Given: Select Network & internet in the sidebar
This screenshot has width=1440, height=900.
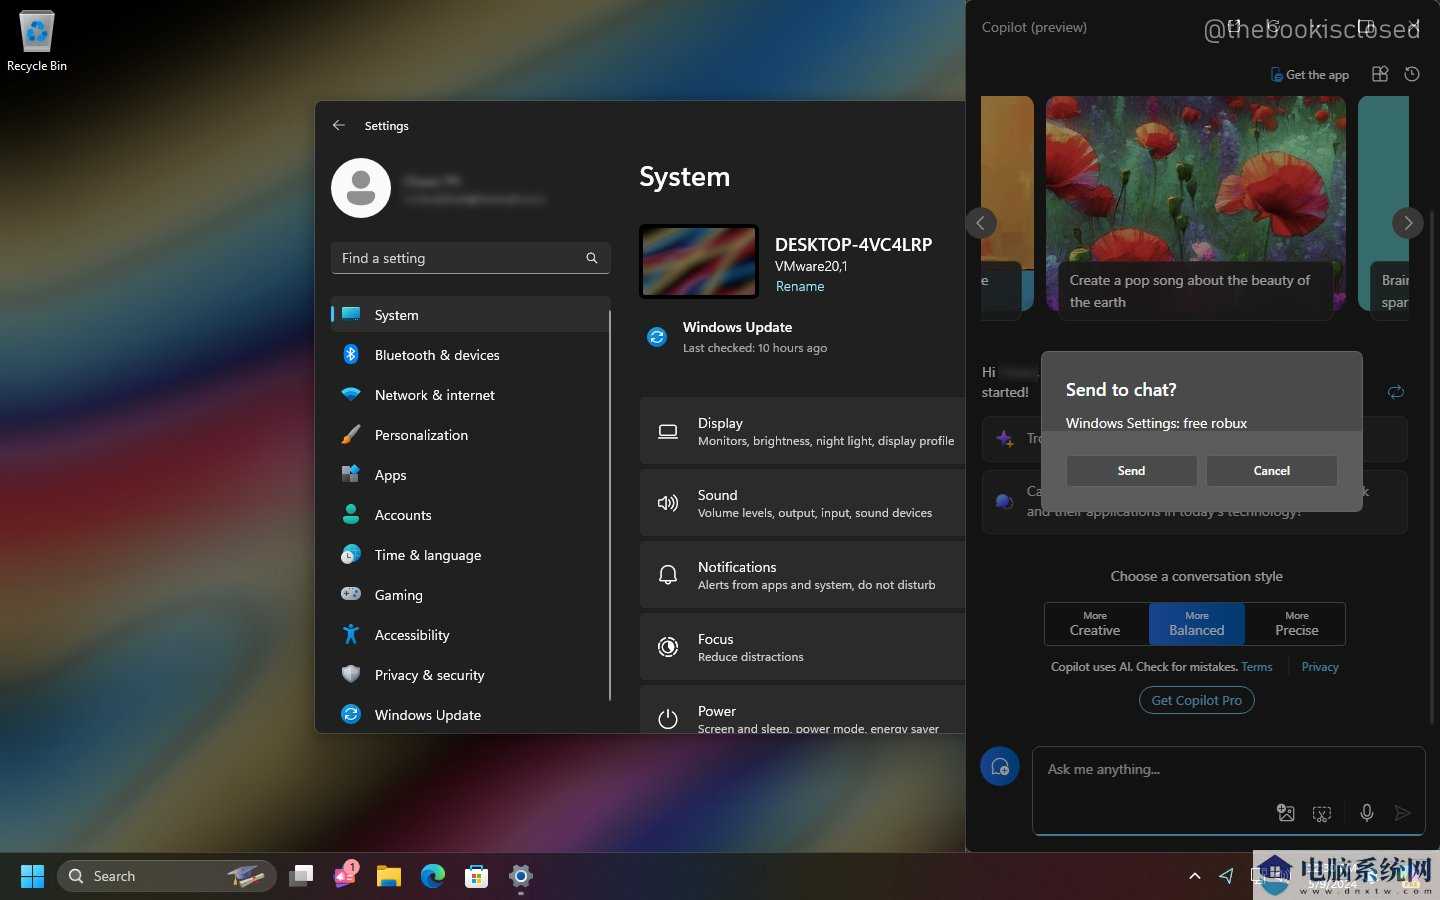Looking at the screenshot, I should click(x=469, y=395).
